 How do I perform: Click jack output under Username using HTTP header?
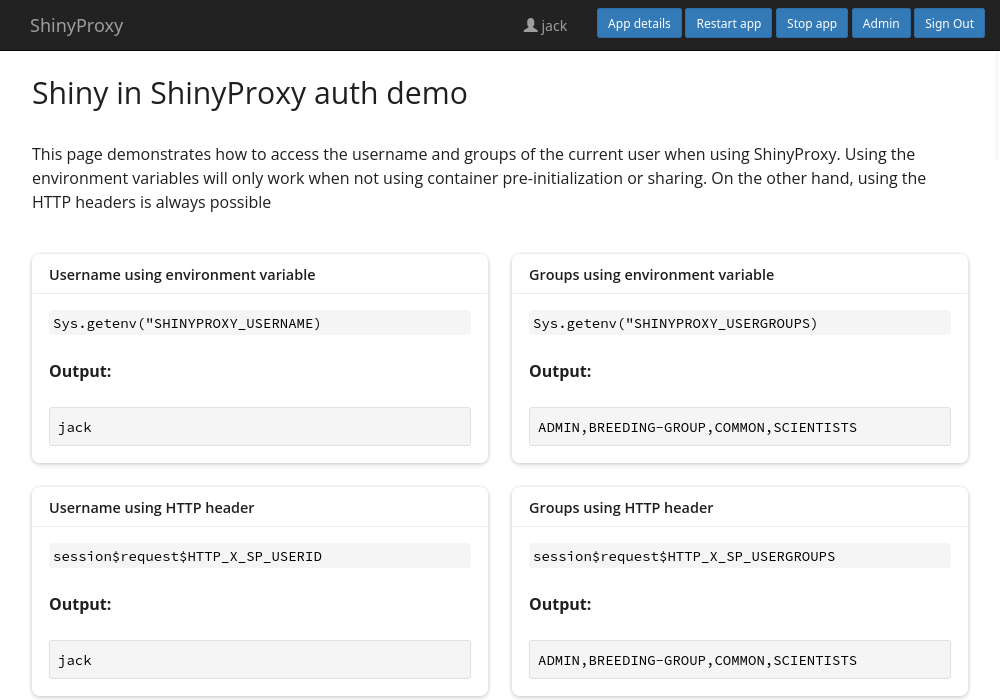pyautogui.click(x=260, y=659)
